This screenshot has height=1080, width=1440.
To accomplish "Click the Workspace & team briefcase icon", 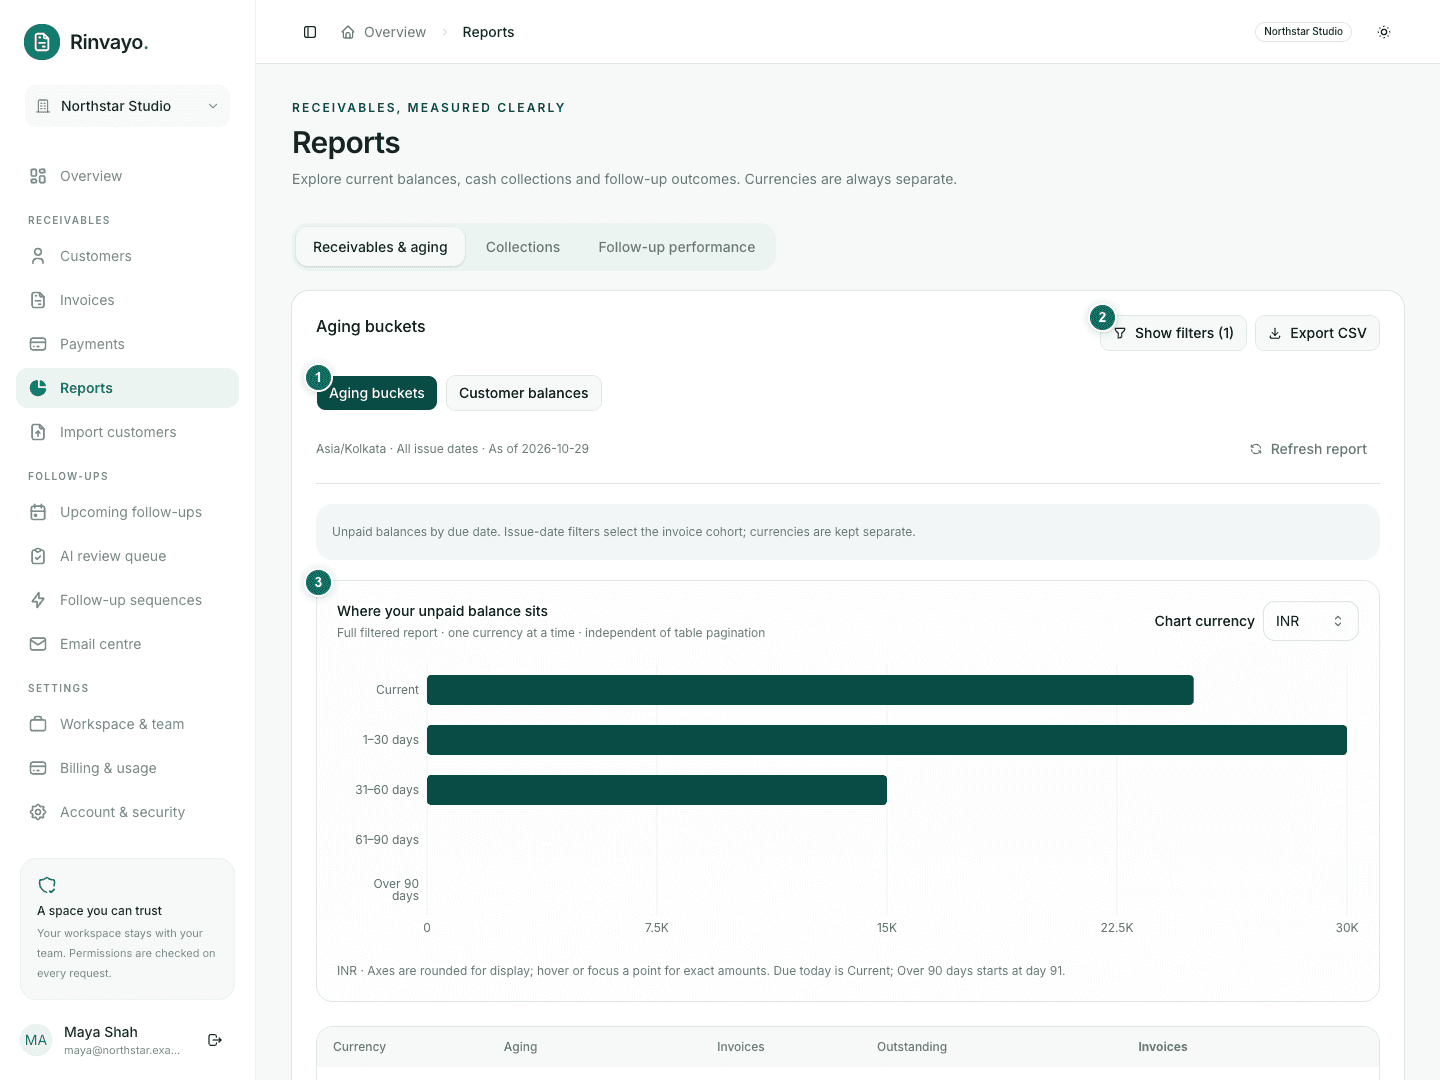I will 38,724.
